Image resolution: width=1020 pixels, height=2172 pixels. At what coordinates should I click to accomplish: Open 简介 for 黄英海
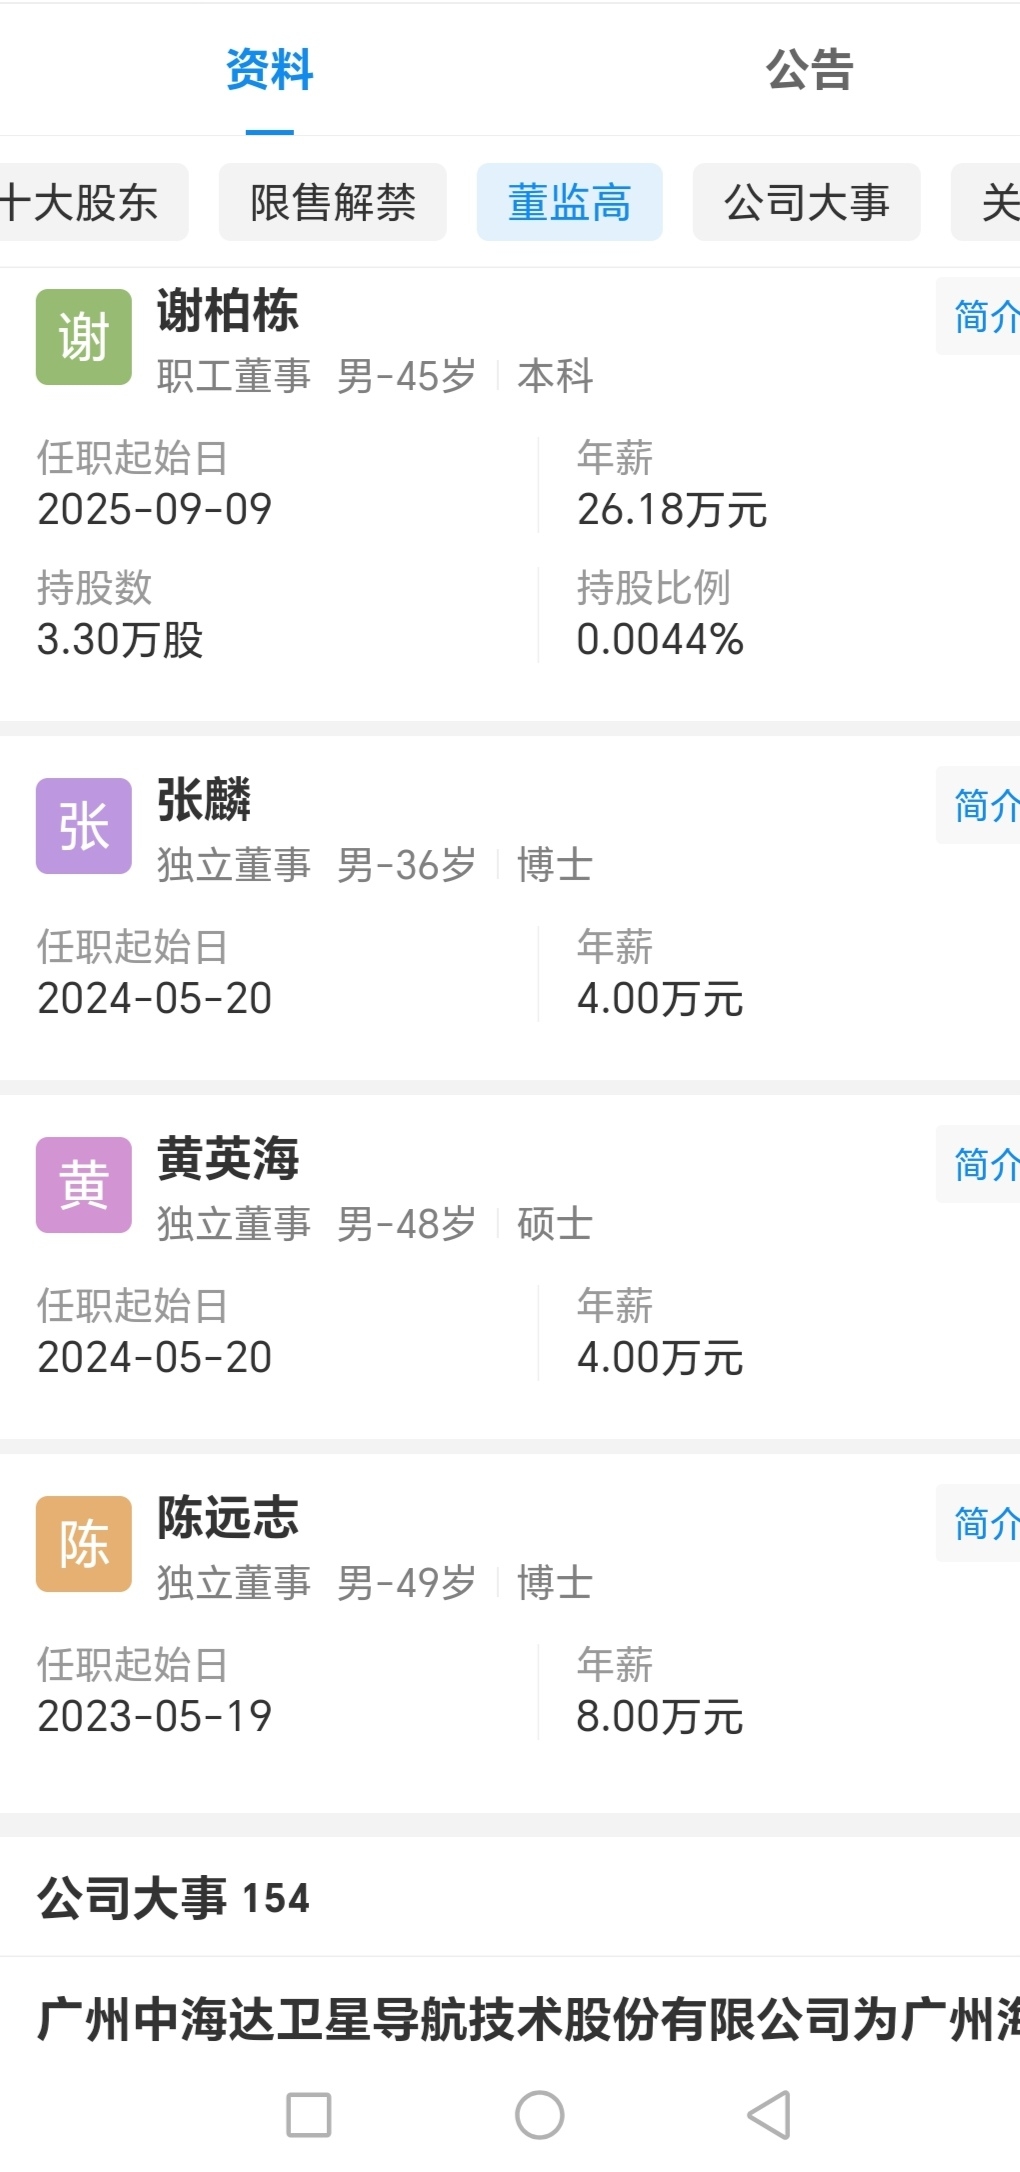(x=980, y=1164)
